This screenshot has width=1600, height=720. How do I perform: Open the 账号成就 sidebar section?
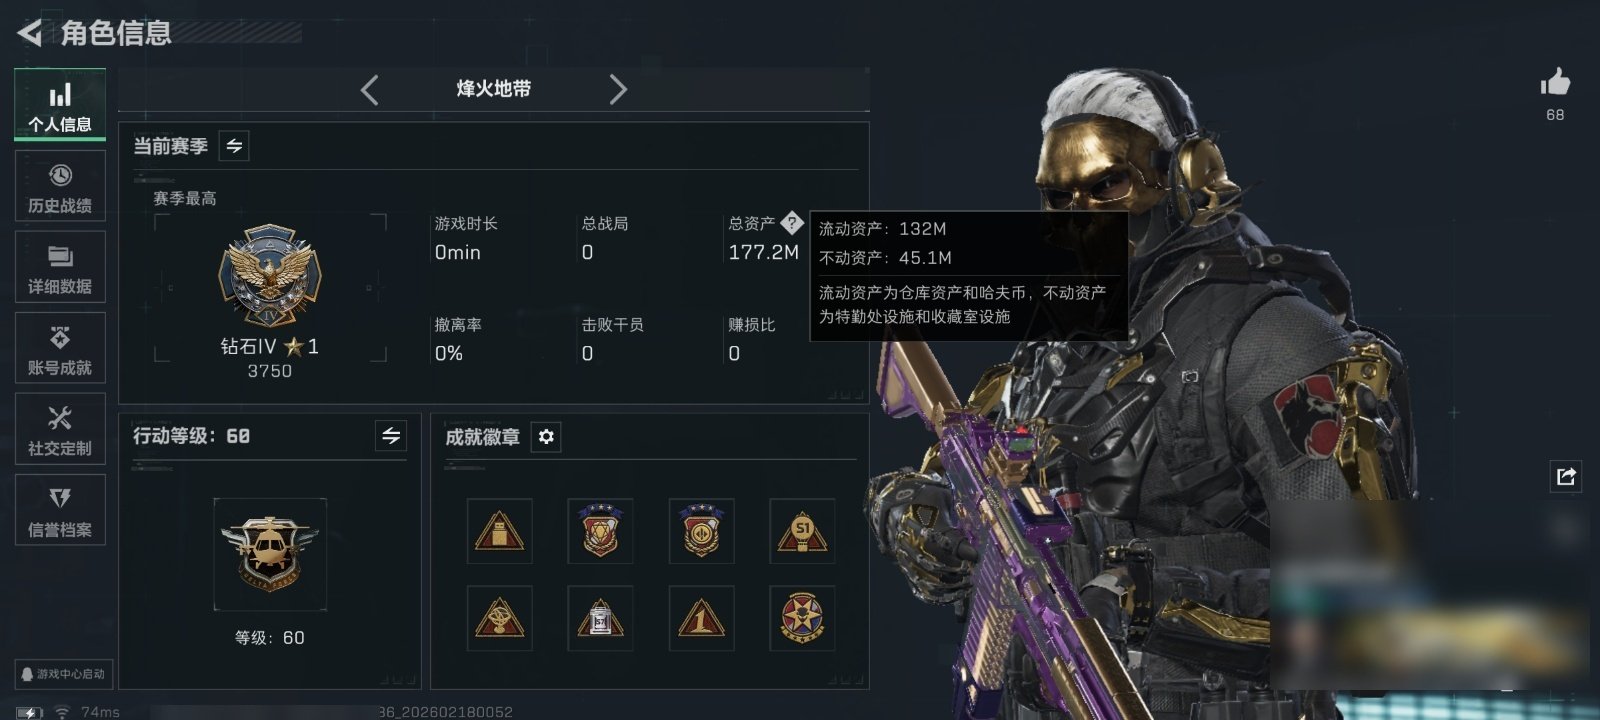coord(60,348)
